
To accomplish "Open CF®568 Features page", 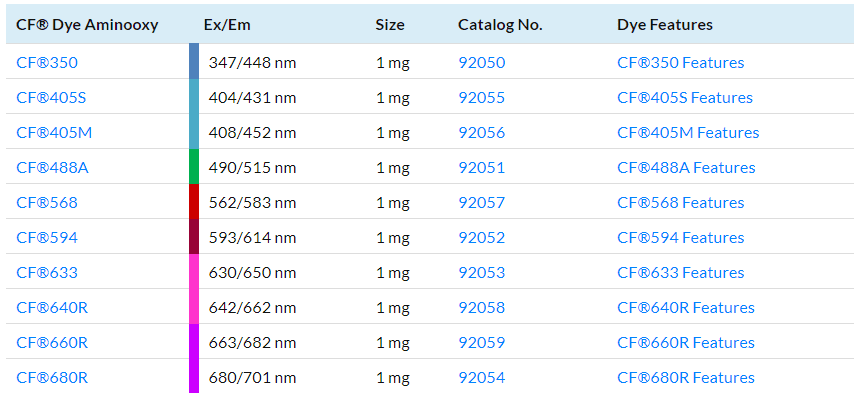I will (680, 203).
